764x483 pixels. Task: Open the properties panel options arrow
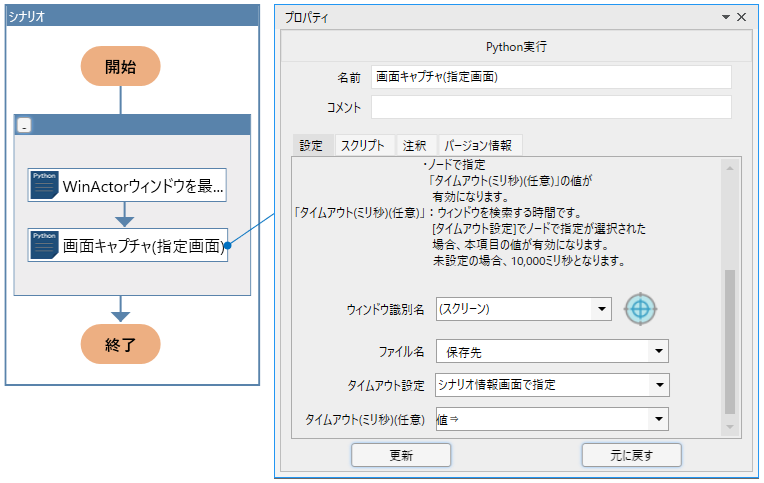coord(726,17)
